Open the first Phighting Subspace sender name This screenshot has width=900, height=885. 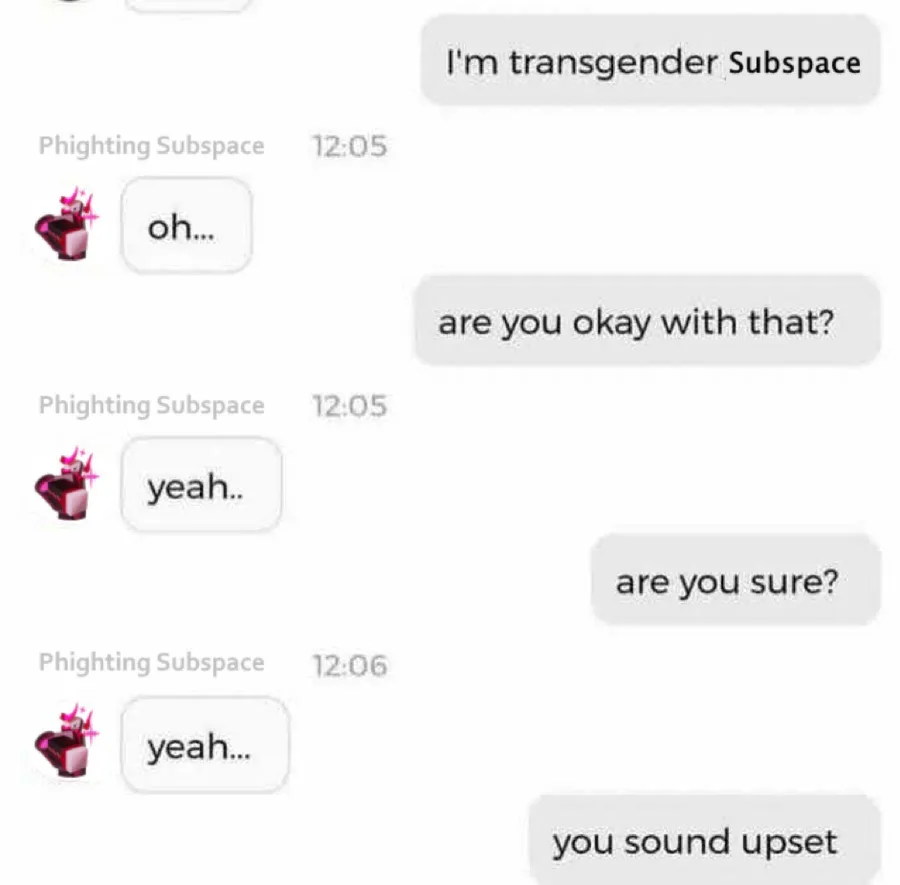152,145
